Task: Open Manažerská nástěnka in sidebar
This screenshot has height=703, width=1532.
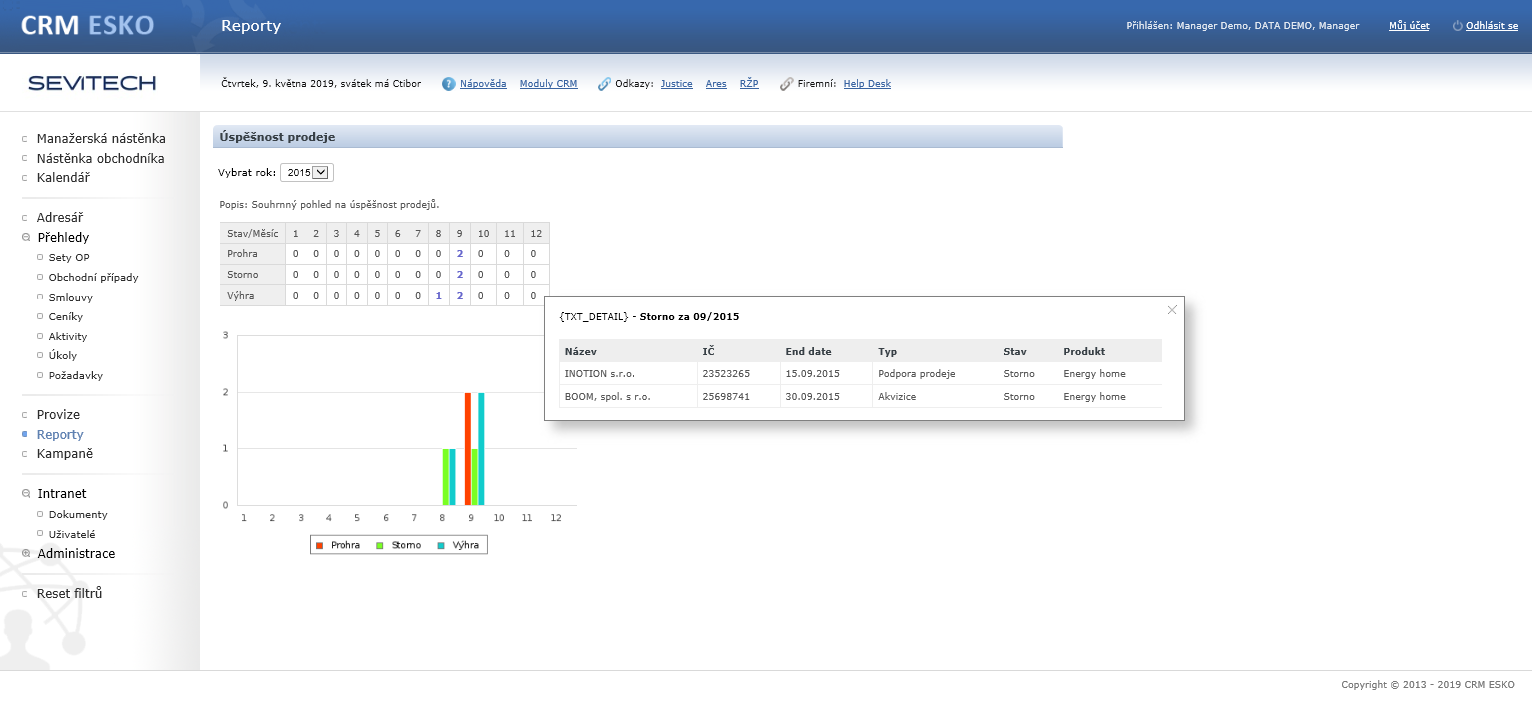Action: pyautogui.click(x=101, y=139)
